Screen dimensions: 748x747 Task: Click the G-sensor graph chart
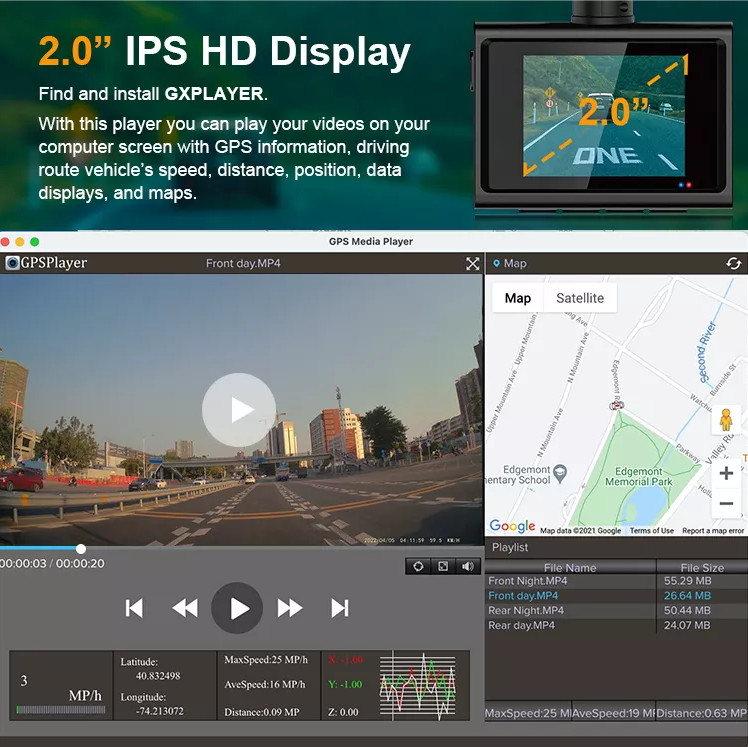point(417,685)
